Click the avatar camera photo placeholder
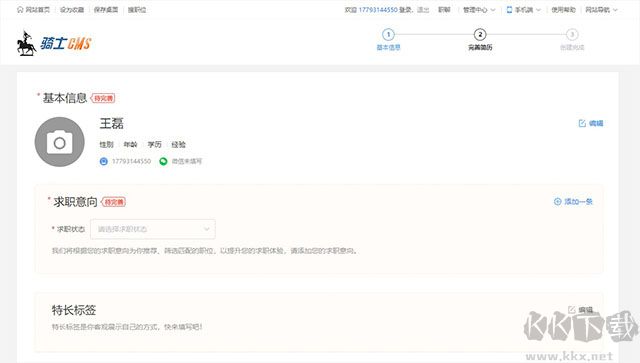Viewport: 640px width, 363px height. tap(60, 142)
